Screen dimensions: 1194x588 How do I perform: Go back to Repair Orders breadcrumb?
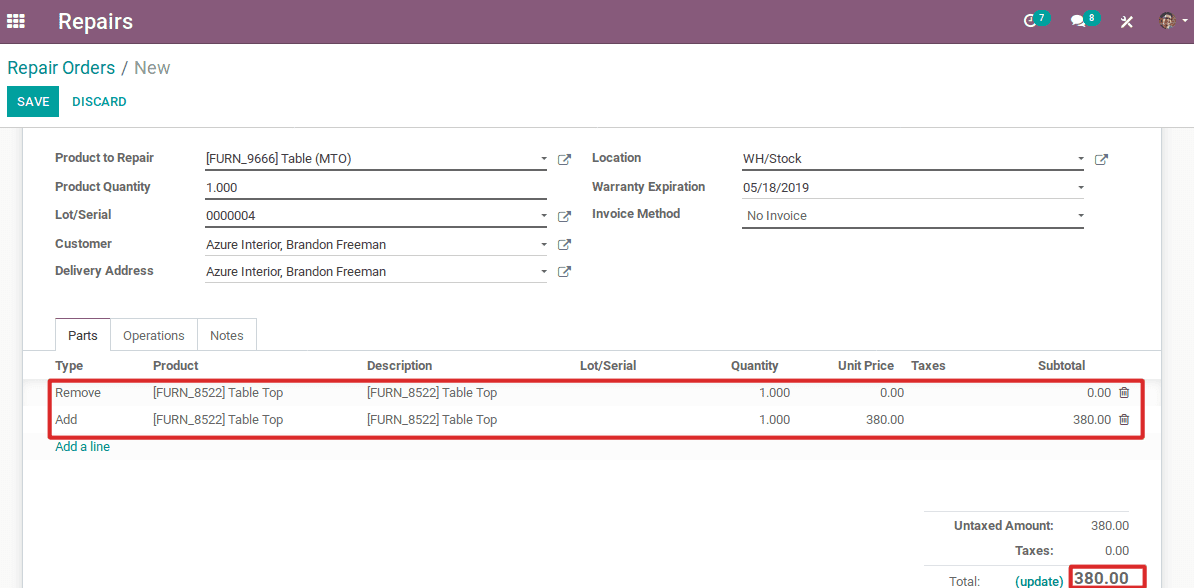[61, 68]
